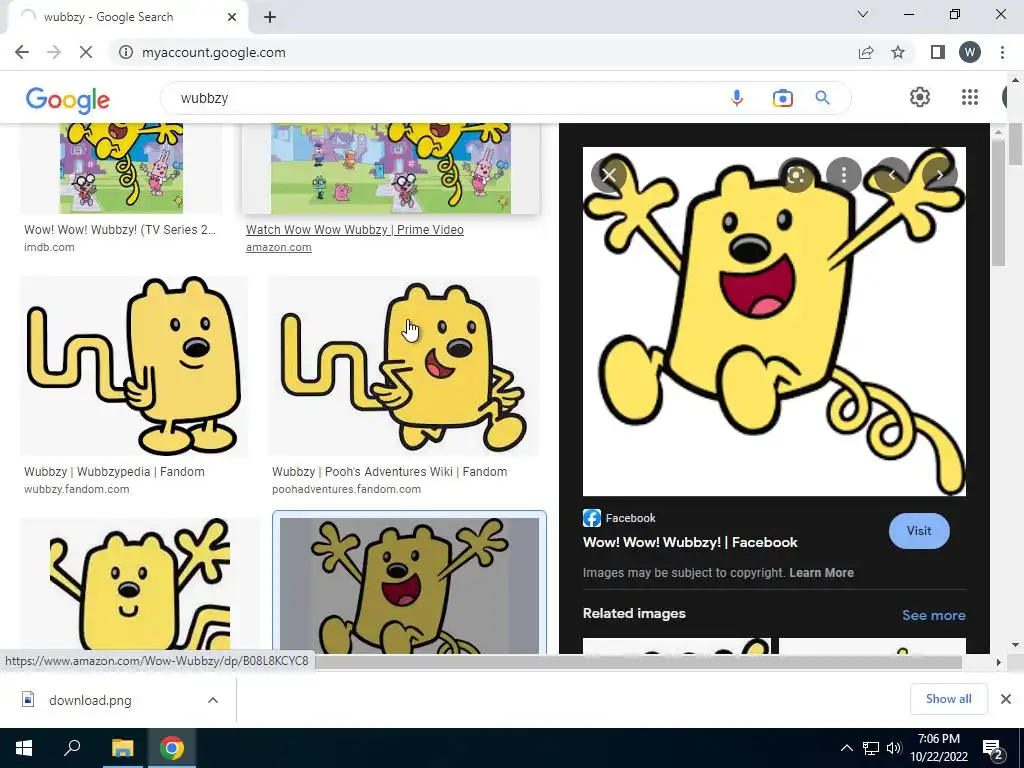Open Chrome profile avatar W
This screenshot has height=768, width=1024.
point(970,52)
